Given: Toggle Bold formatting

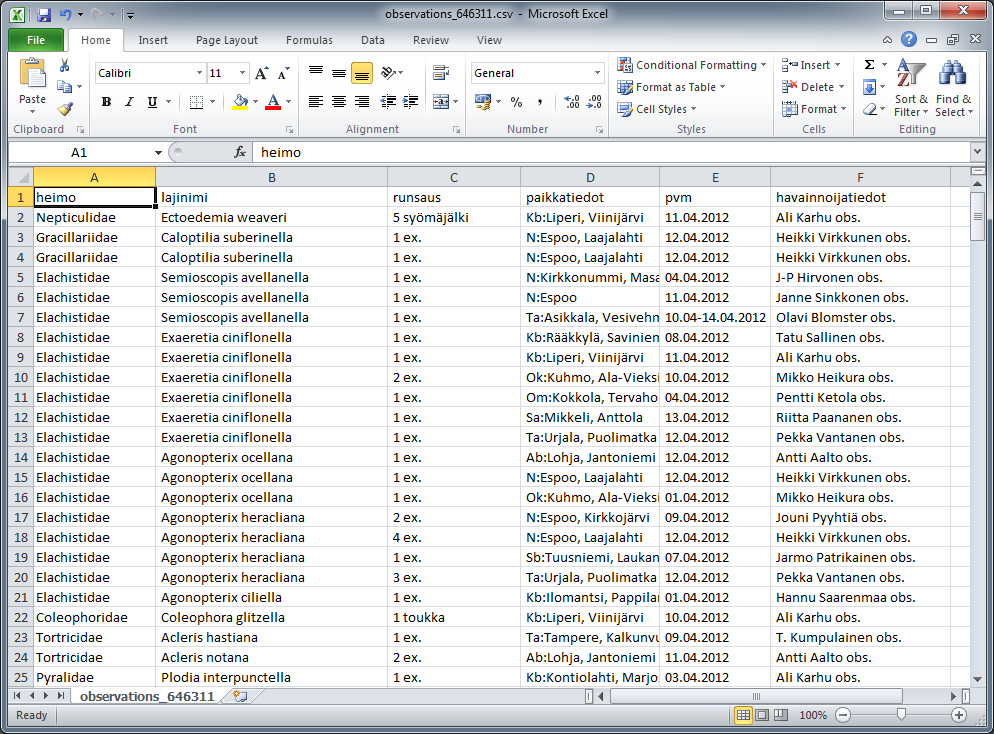Looking at the screenshot, I should (x=106, y=102).
